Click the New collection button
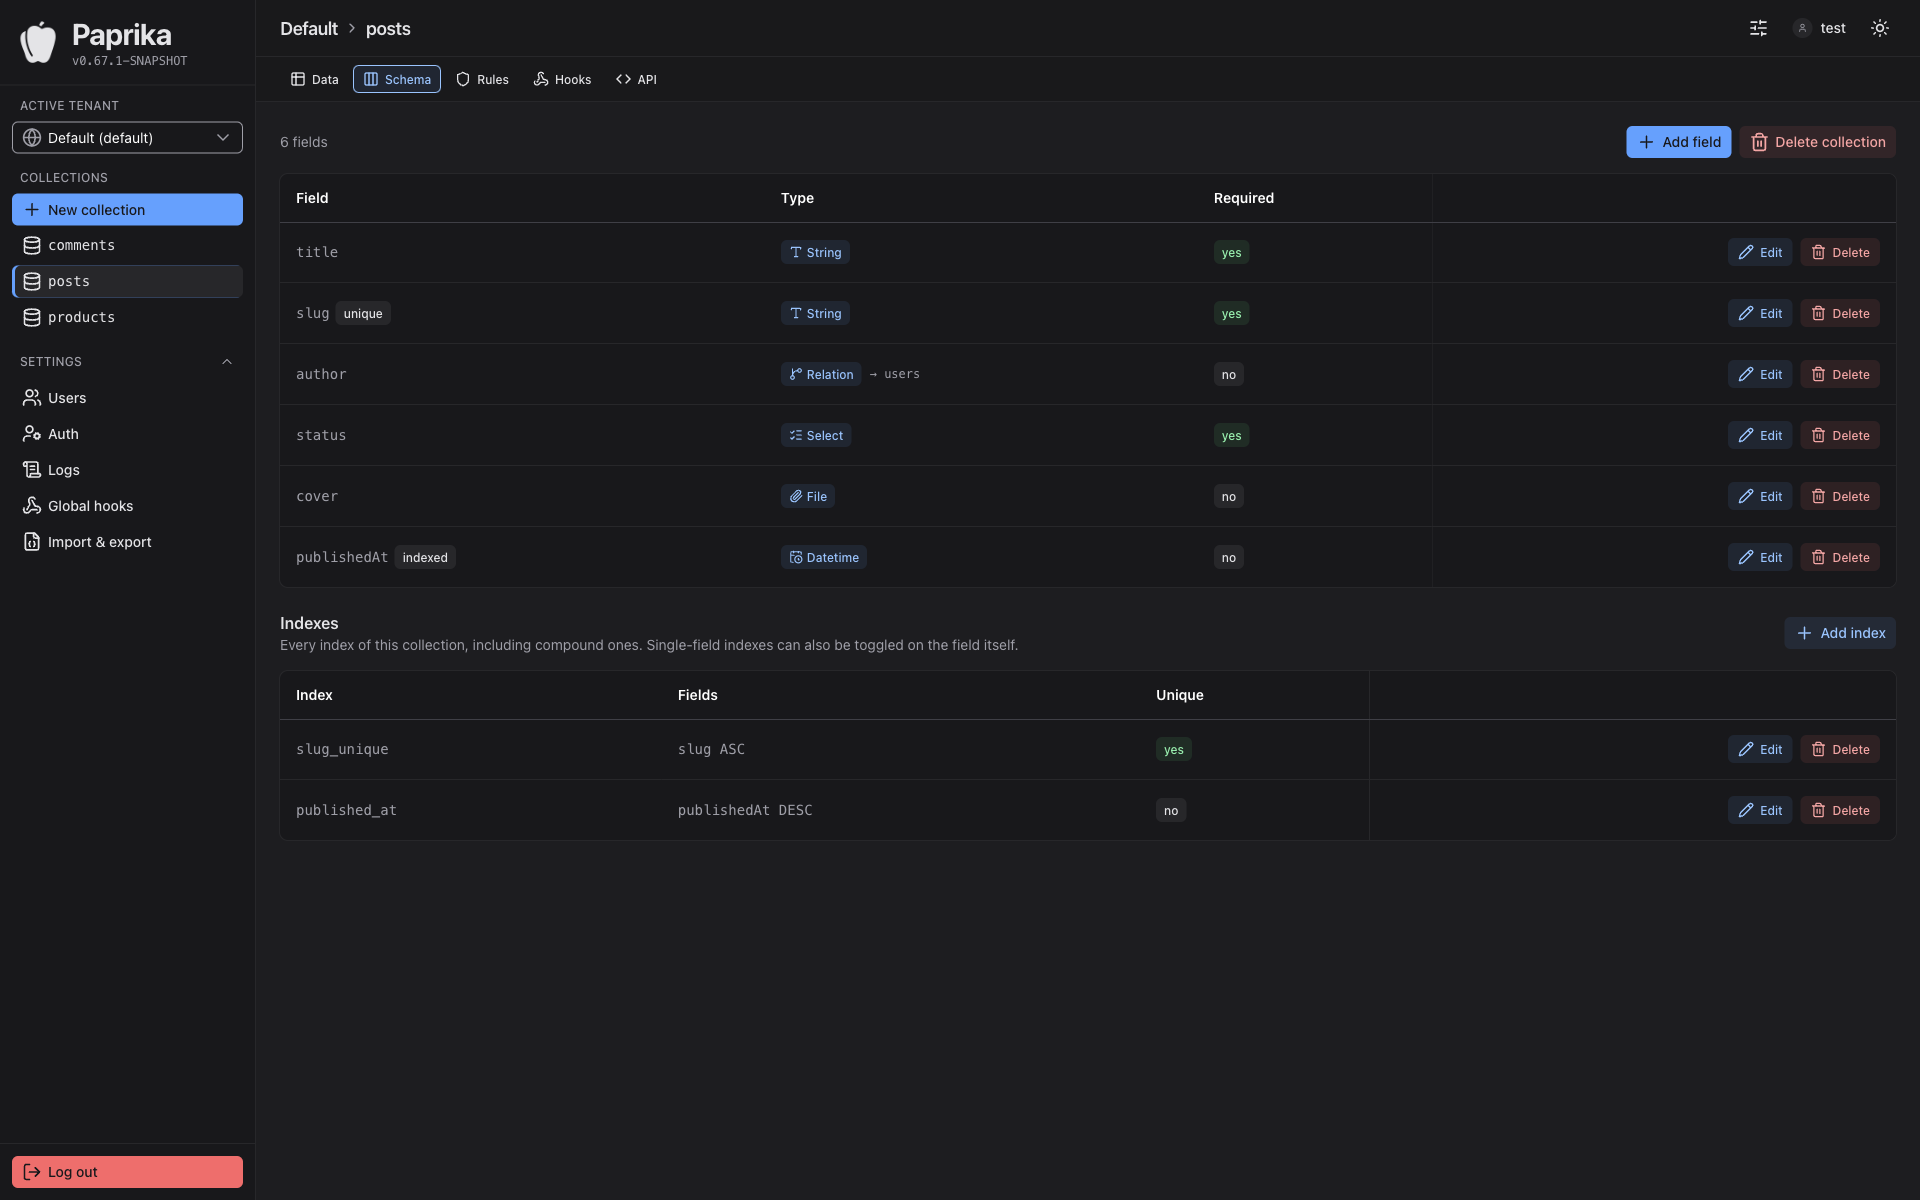 [x=127, y=210]
